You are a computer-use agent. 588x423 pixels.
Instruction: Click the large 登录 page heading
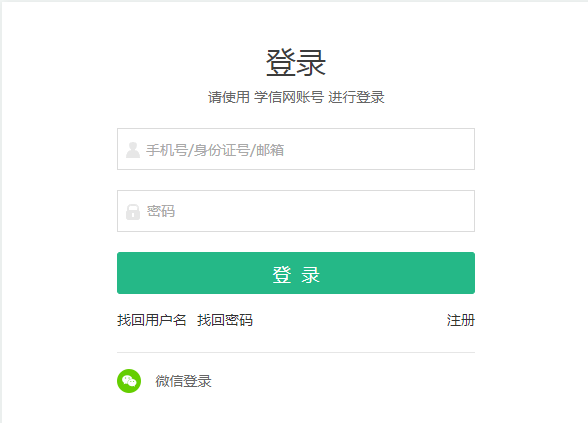pyautogui.click(x=296, y=63)
